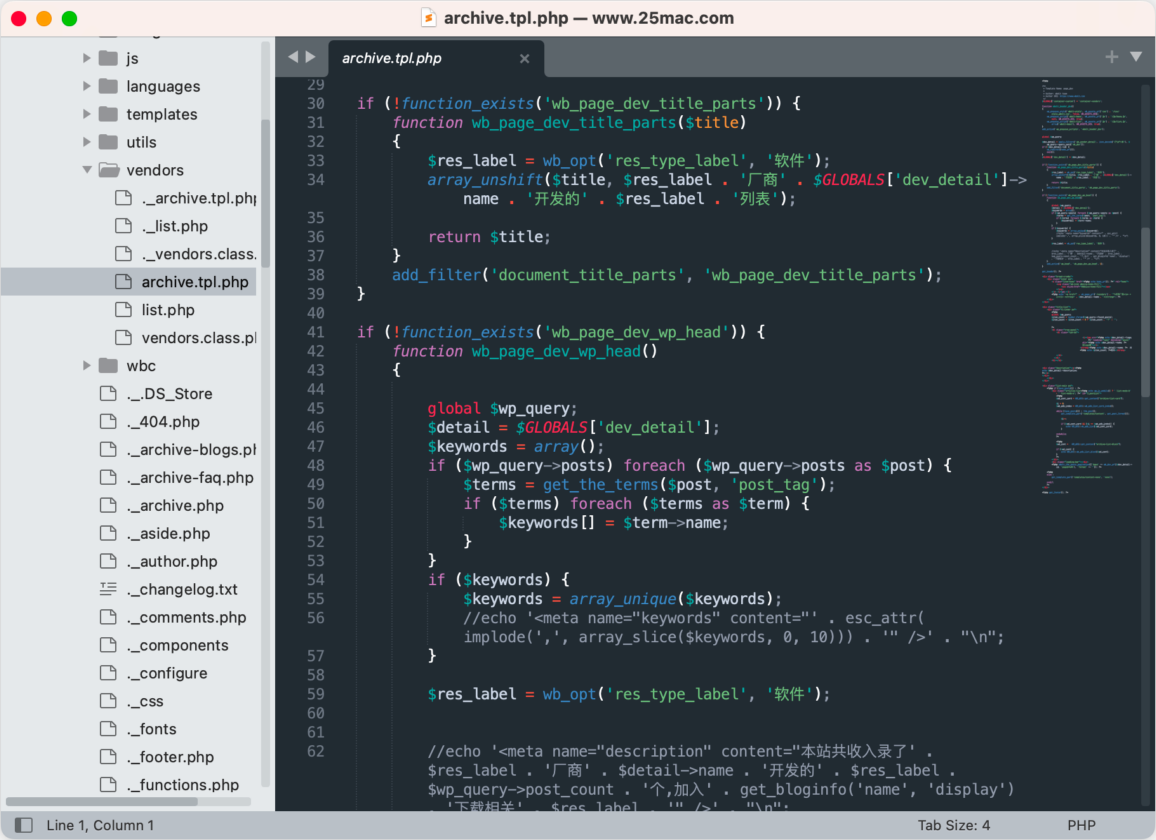Viewport: 1156px width, 840px height.
Task: Expand the utils folder arrow
Action: pos(86,142)
